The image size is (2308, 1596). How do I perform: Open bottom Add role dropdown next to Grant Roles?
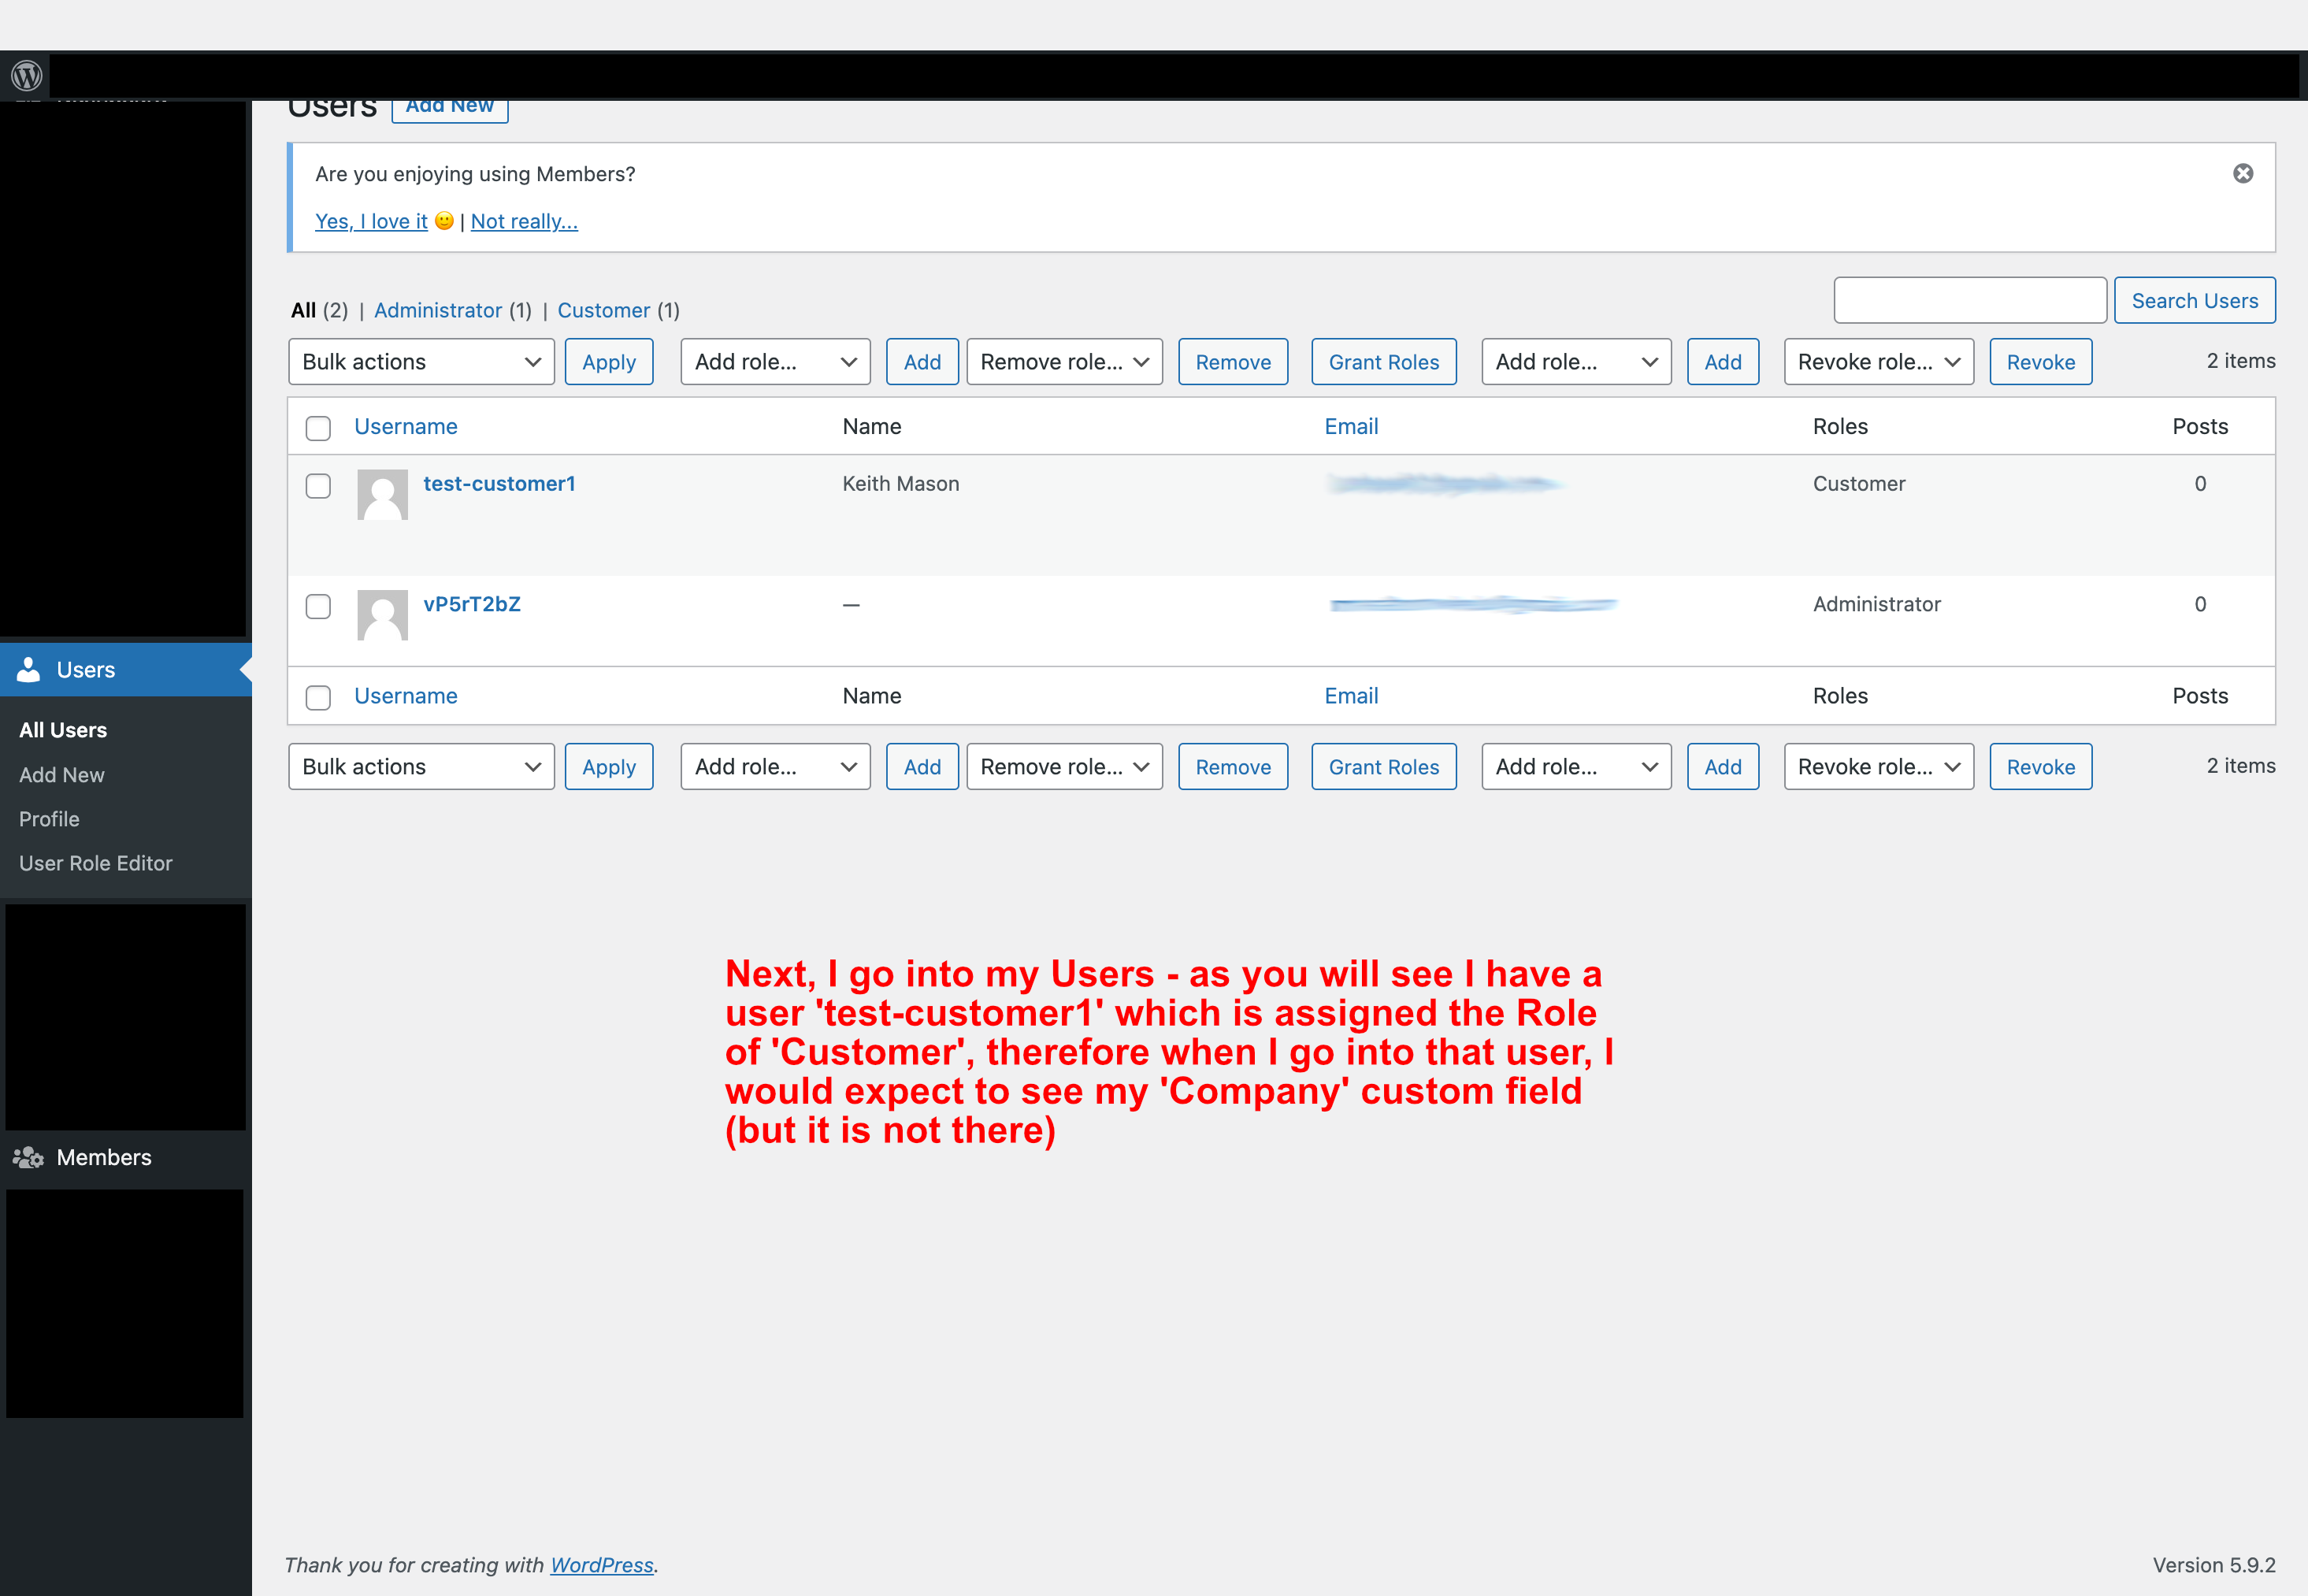[x=1576, y=767]
